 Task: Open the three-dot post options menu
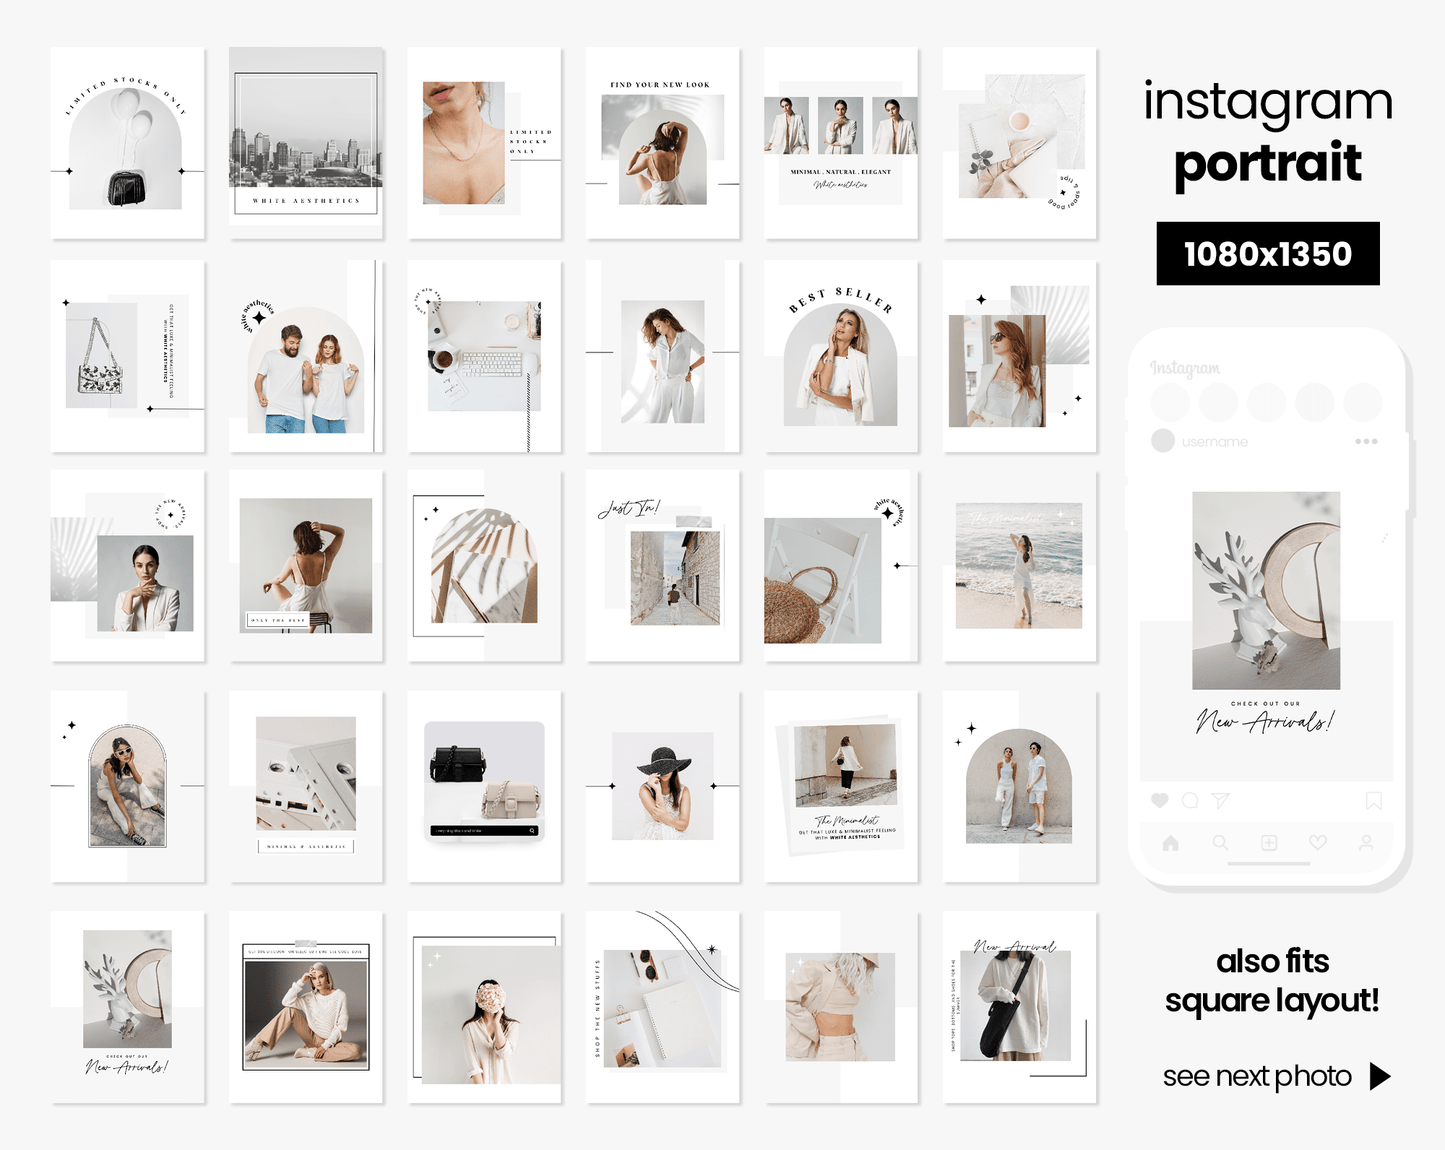click(x=1368, y=441)
